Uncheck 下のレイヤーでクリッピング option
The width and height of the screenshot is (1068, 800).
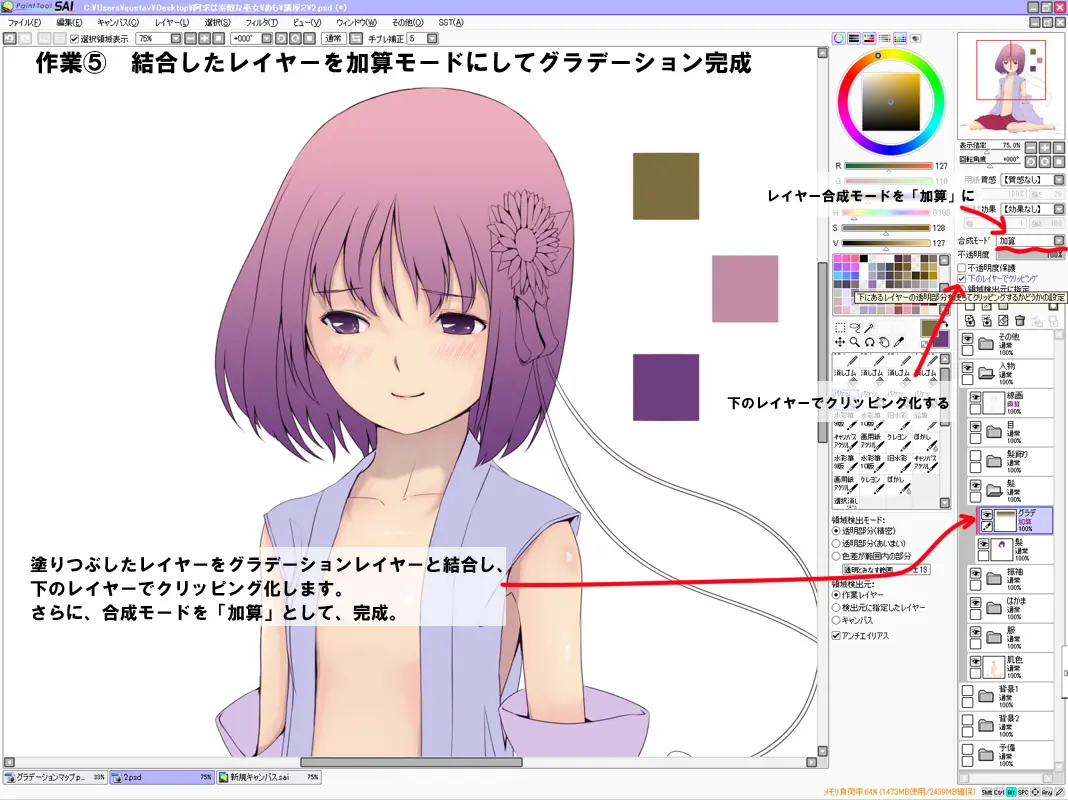[x=962, y=279]
